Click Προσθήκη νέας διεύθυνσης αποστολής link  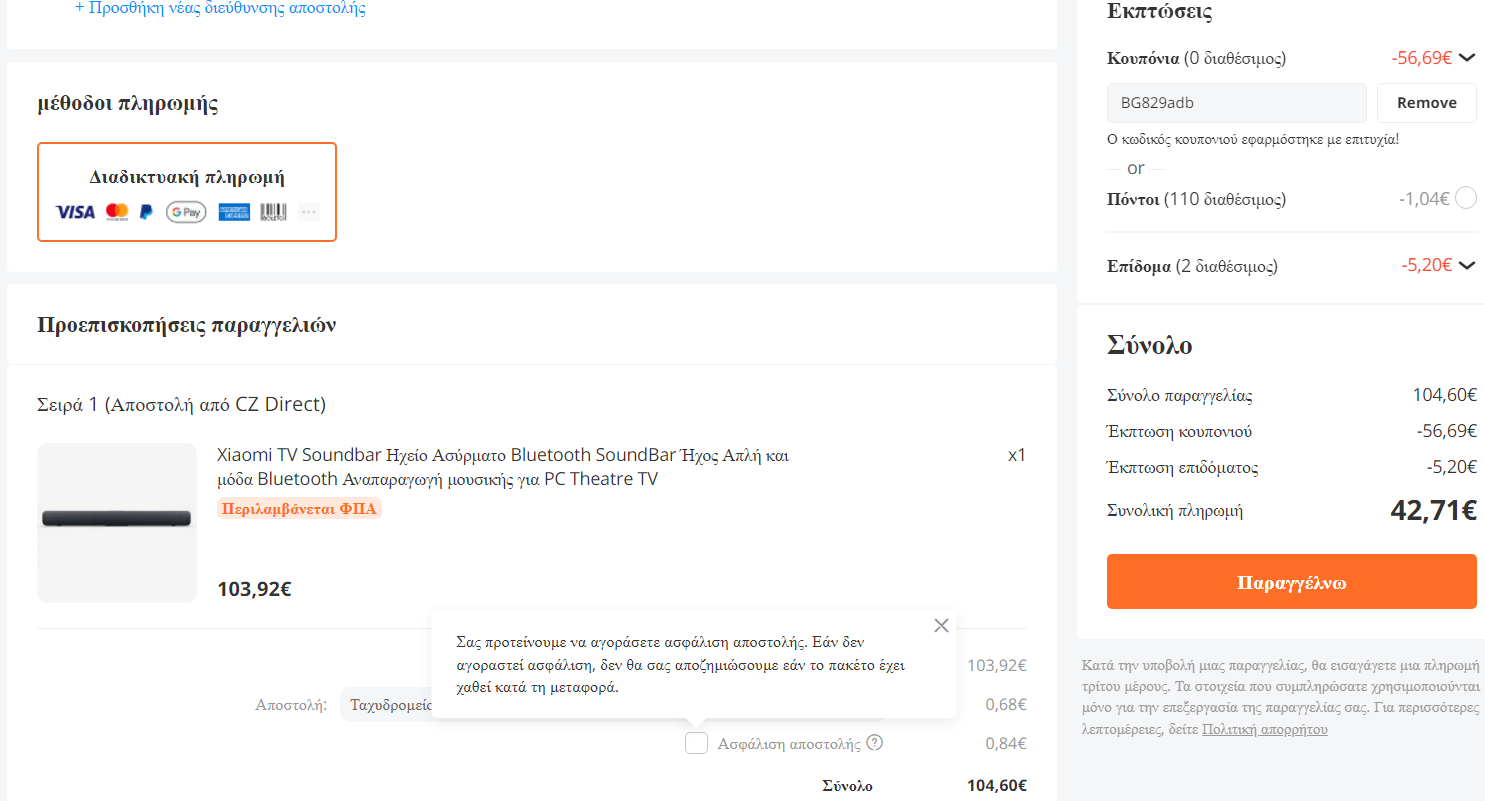point(220,9)
